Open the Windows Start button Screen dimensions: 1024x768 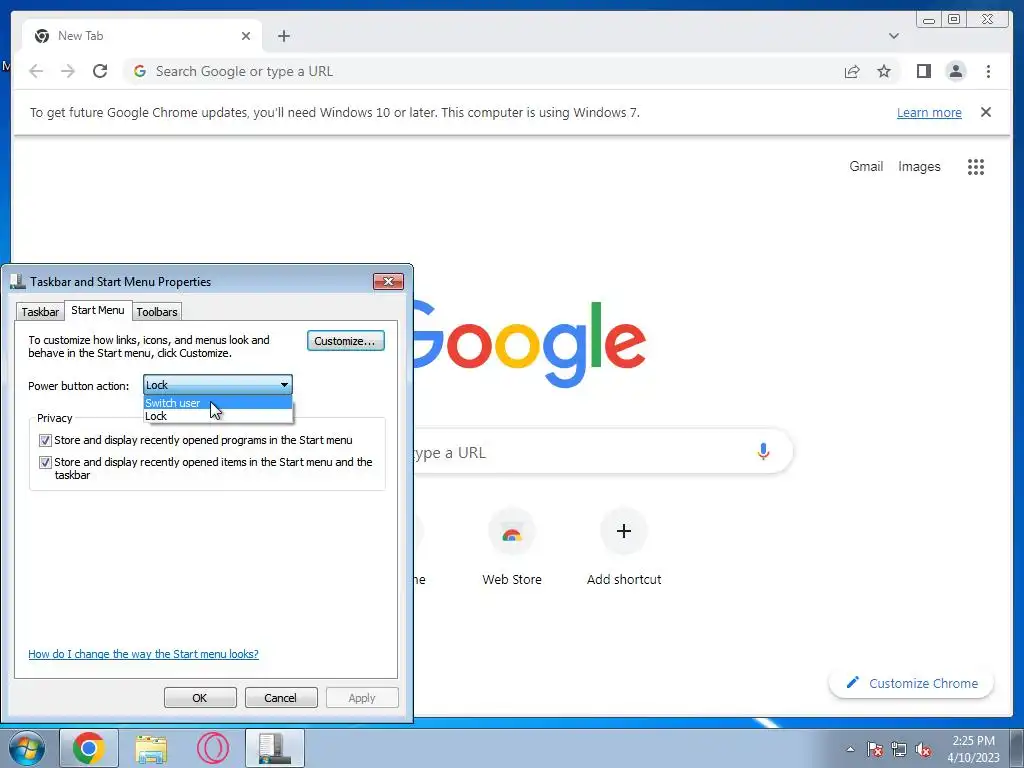[25, 748]
